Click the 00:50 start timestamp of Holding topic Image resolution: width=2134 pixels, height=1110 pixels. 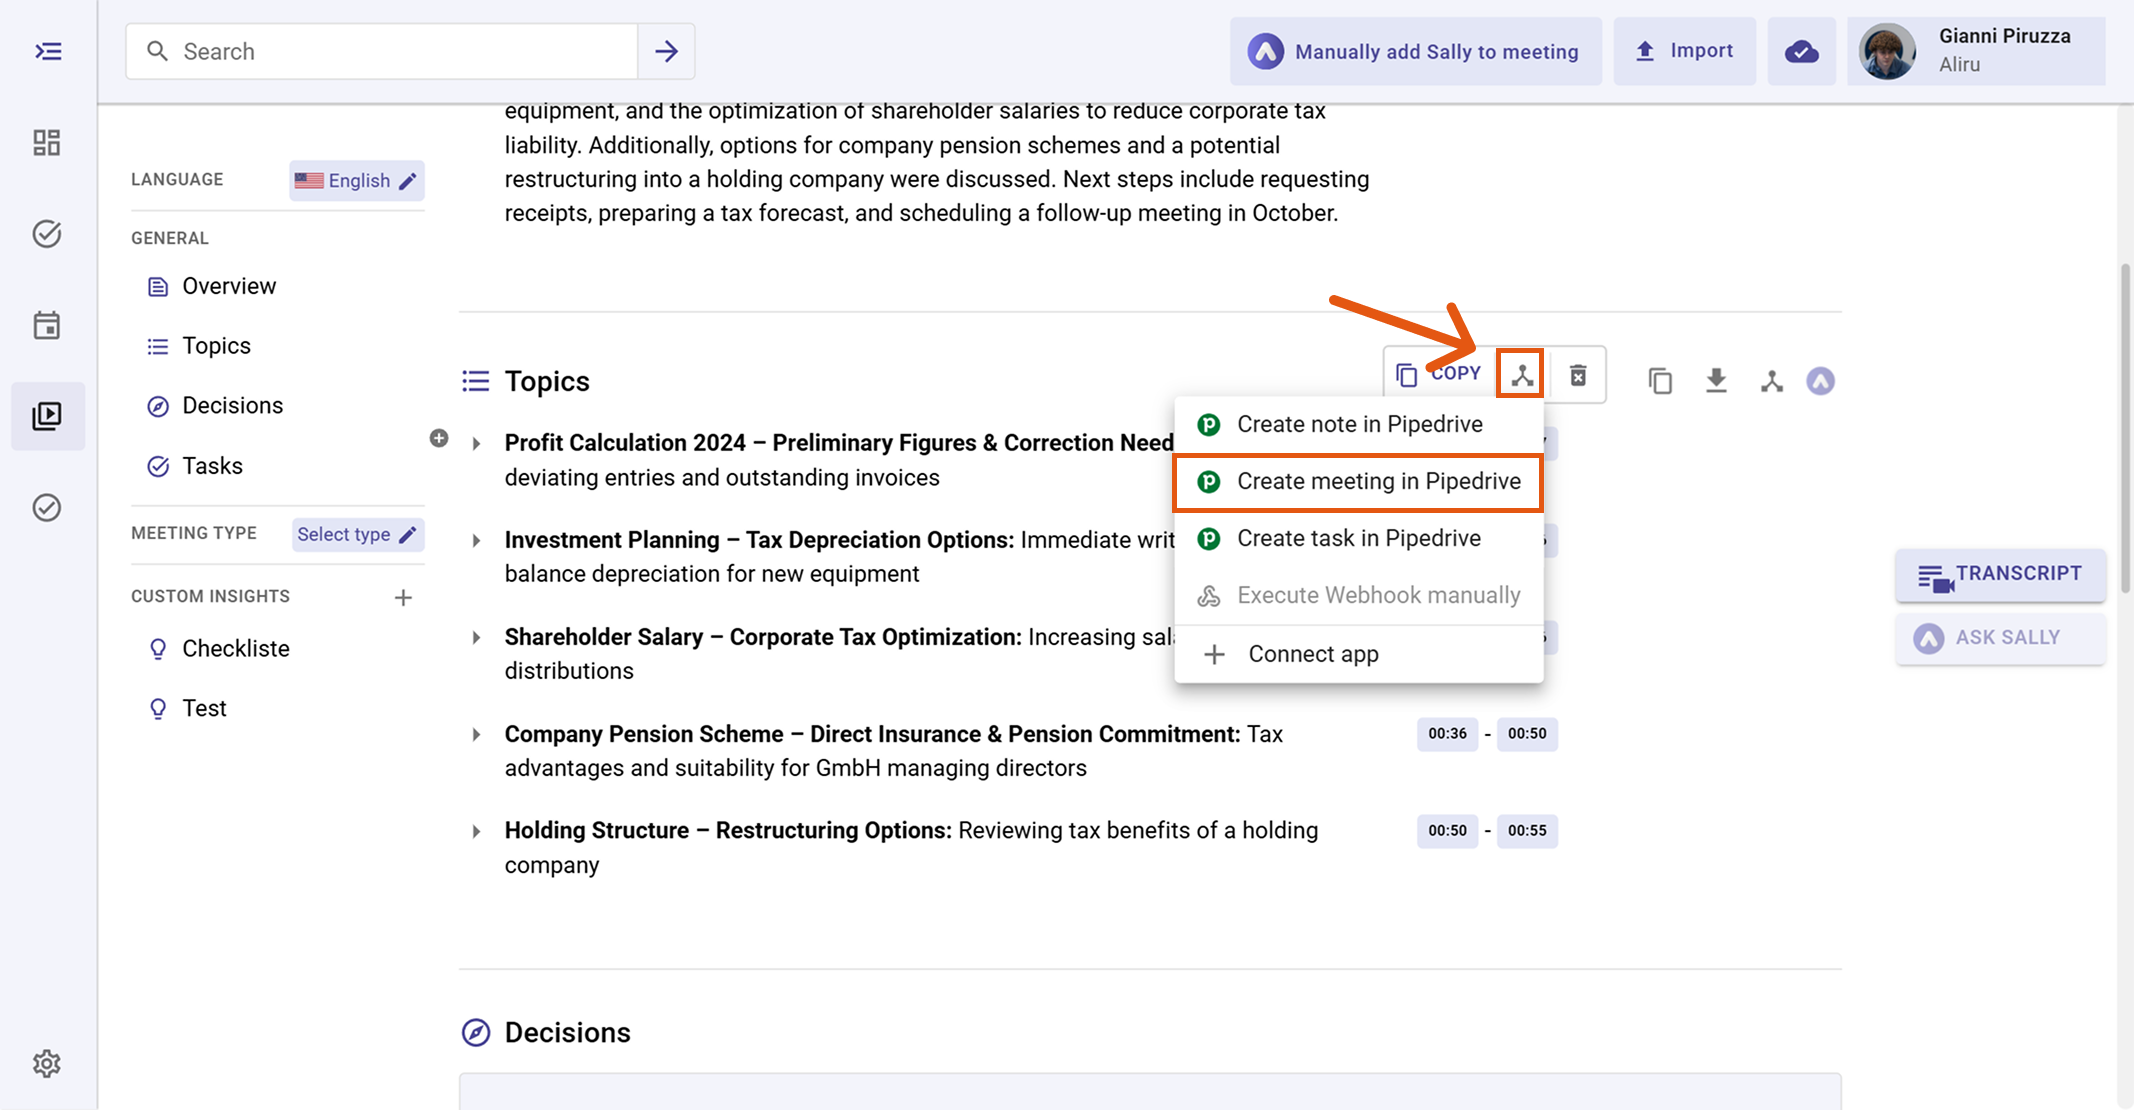[x=1447, y=831]
